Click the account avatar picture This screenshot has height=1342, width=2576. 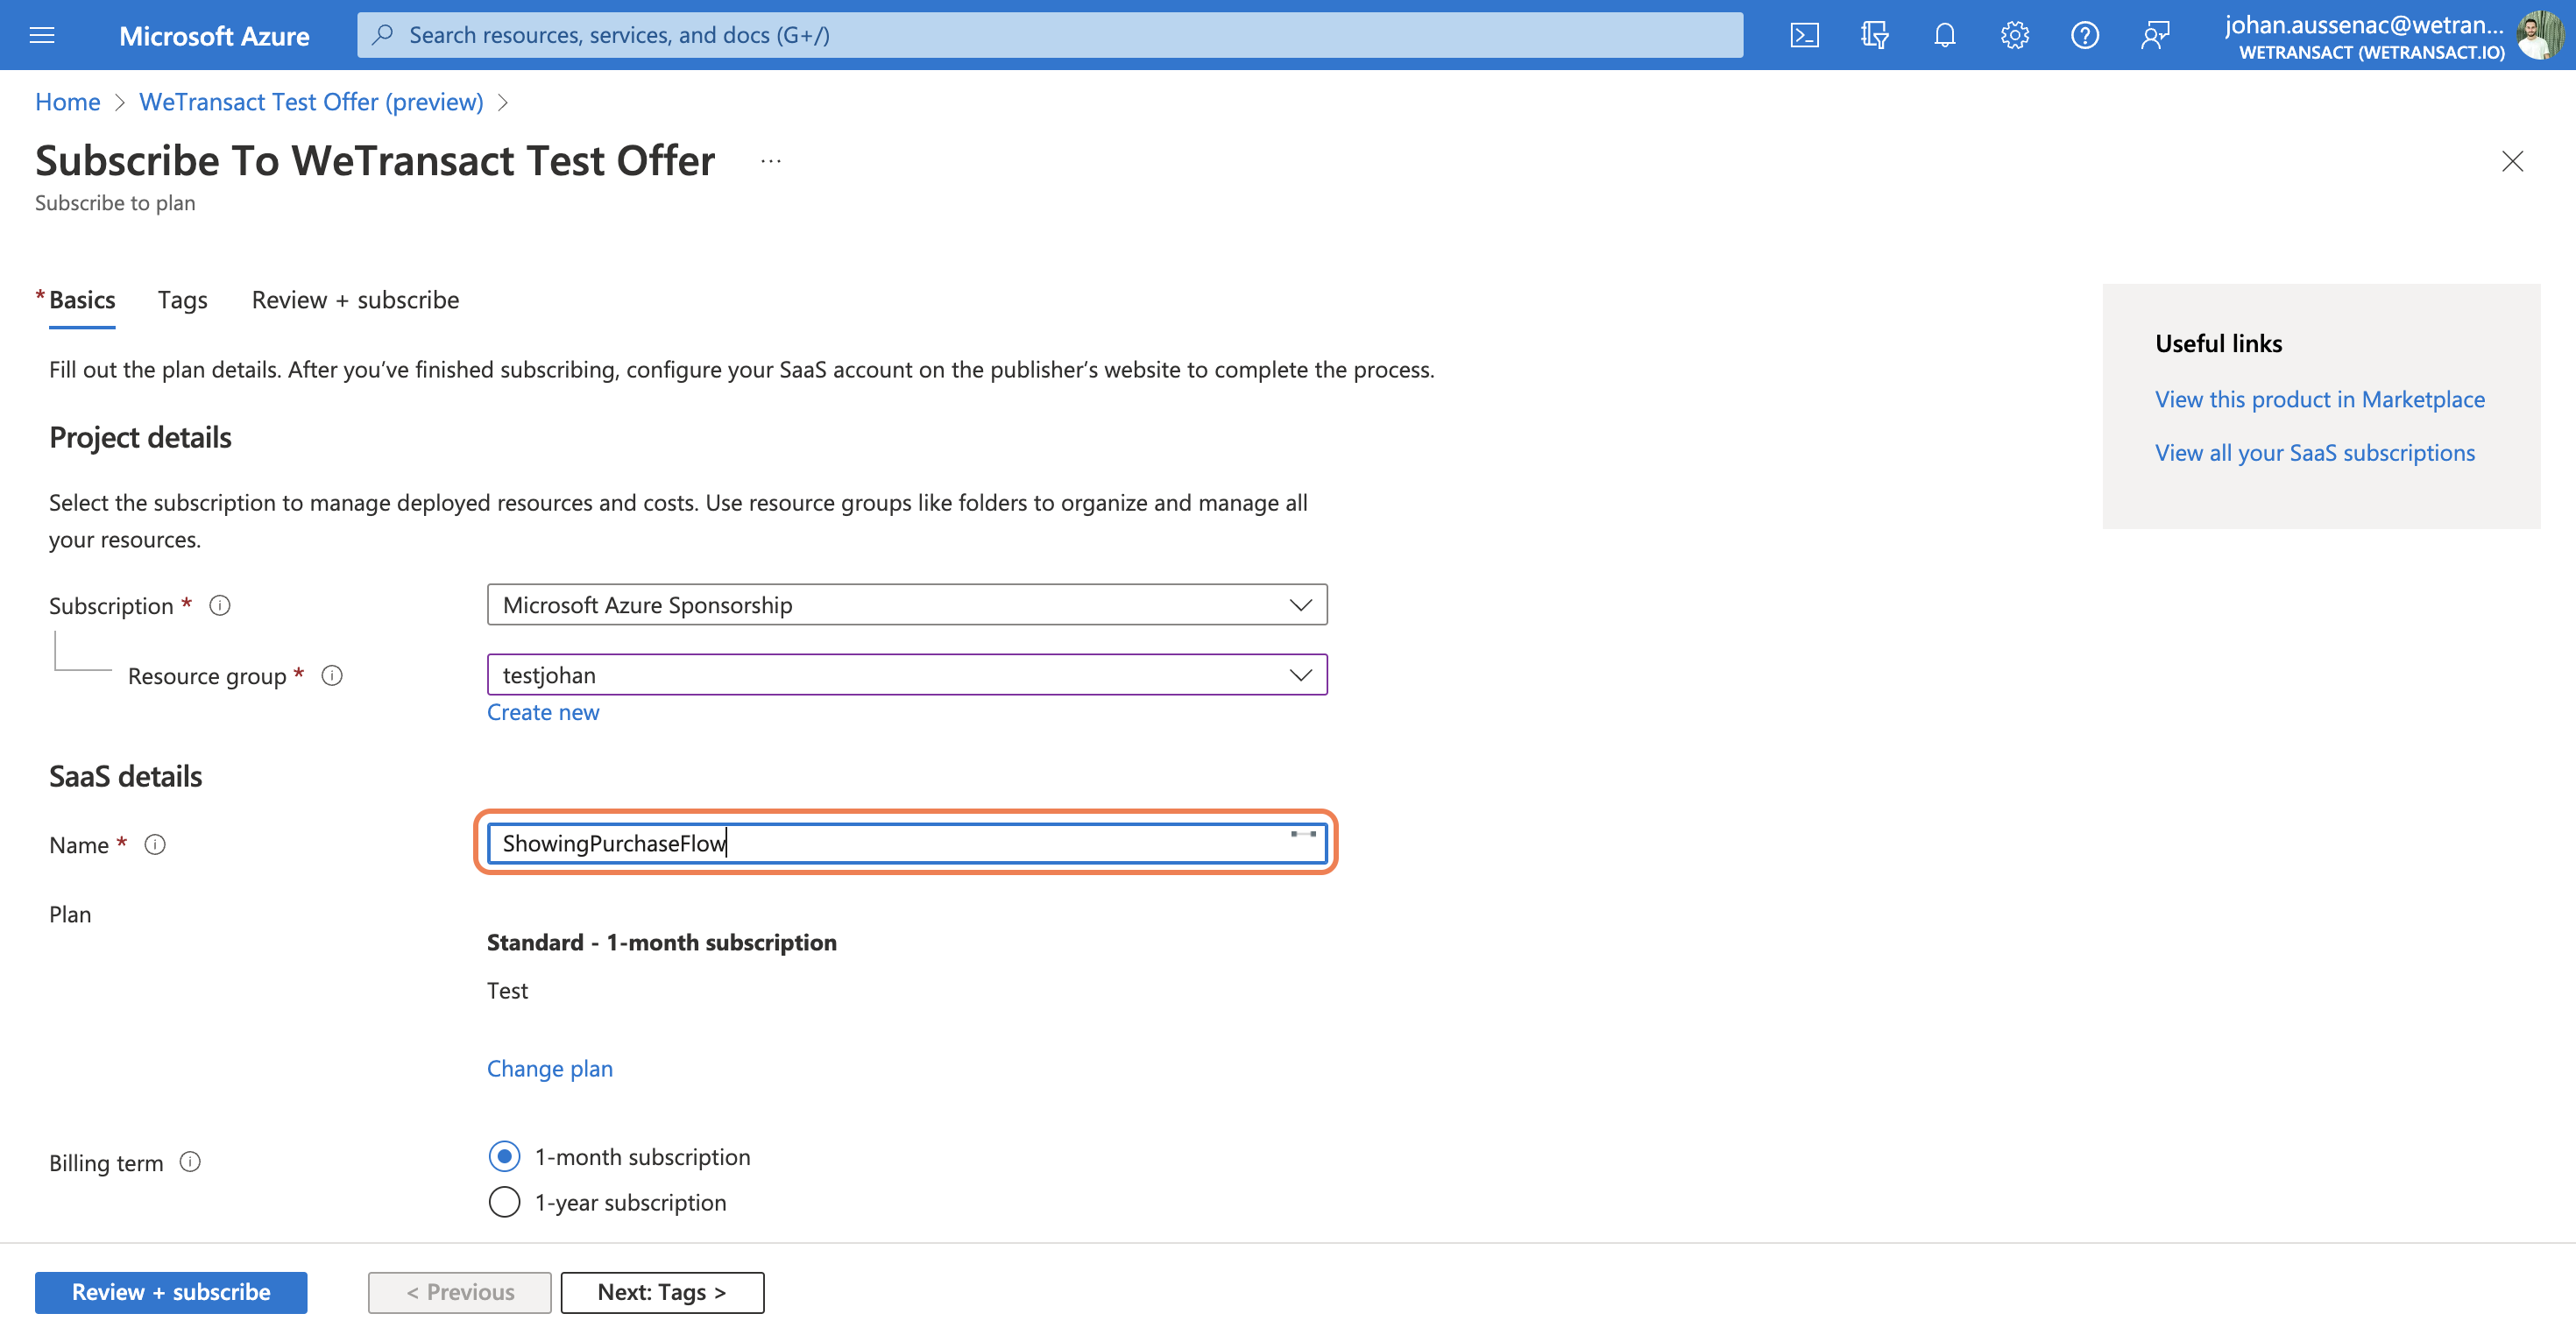tap(2540, 35)
